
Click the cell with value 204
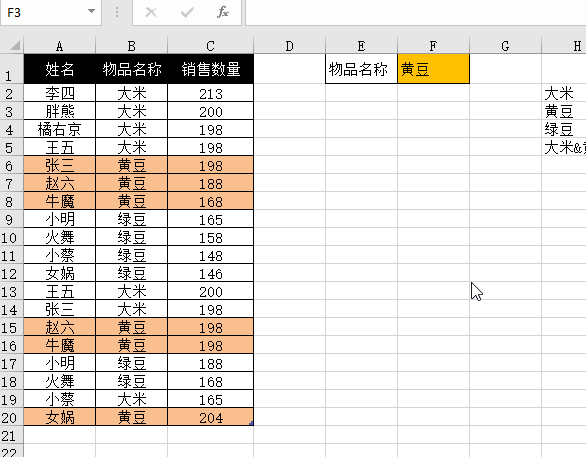pos(210,417)
